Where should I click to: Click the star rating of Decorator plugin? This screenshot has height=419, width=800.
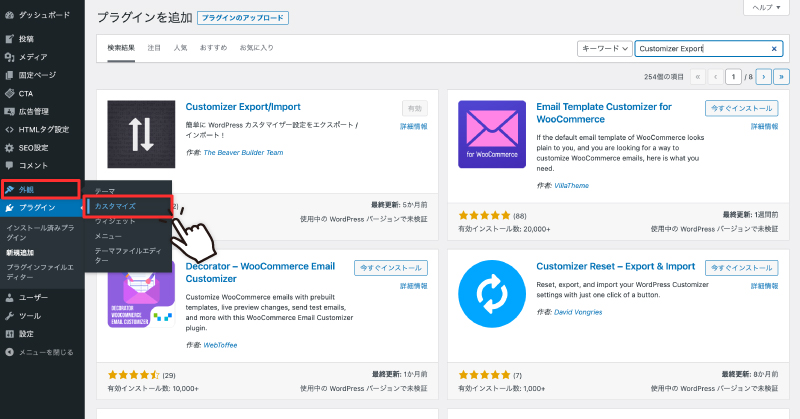(x=134, y=375)
